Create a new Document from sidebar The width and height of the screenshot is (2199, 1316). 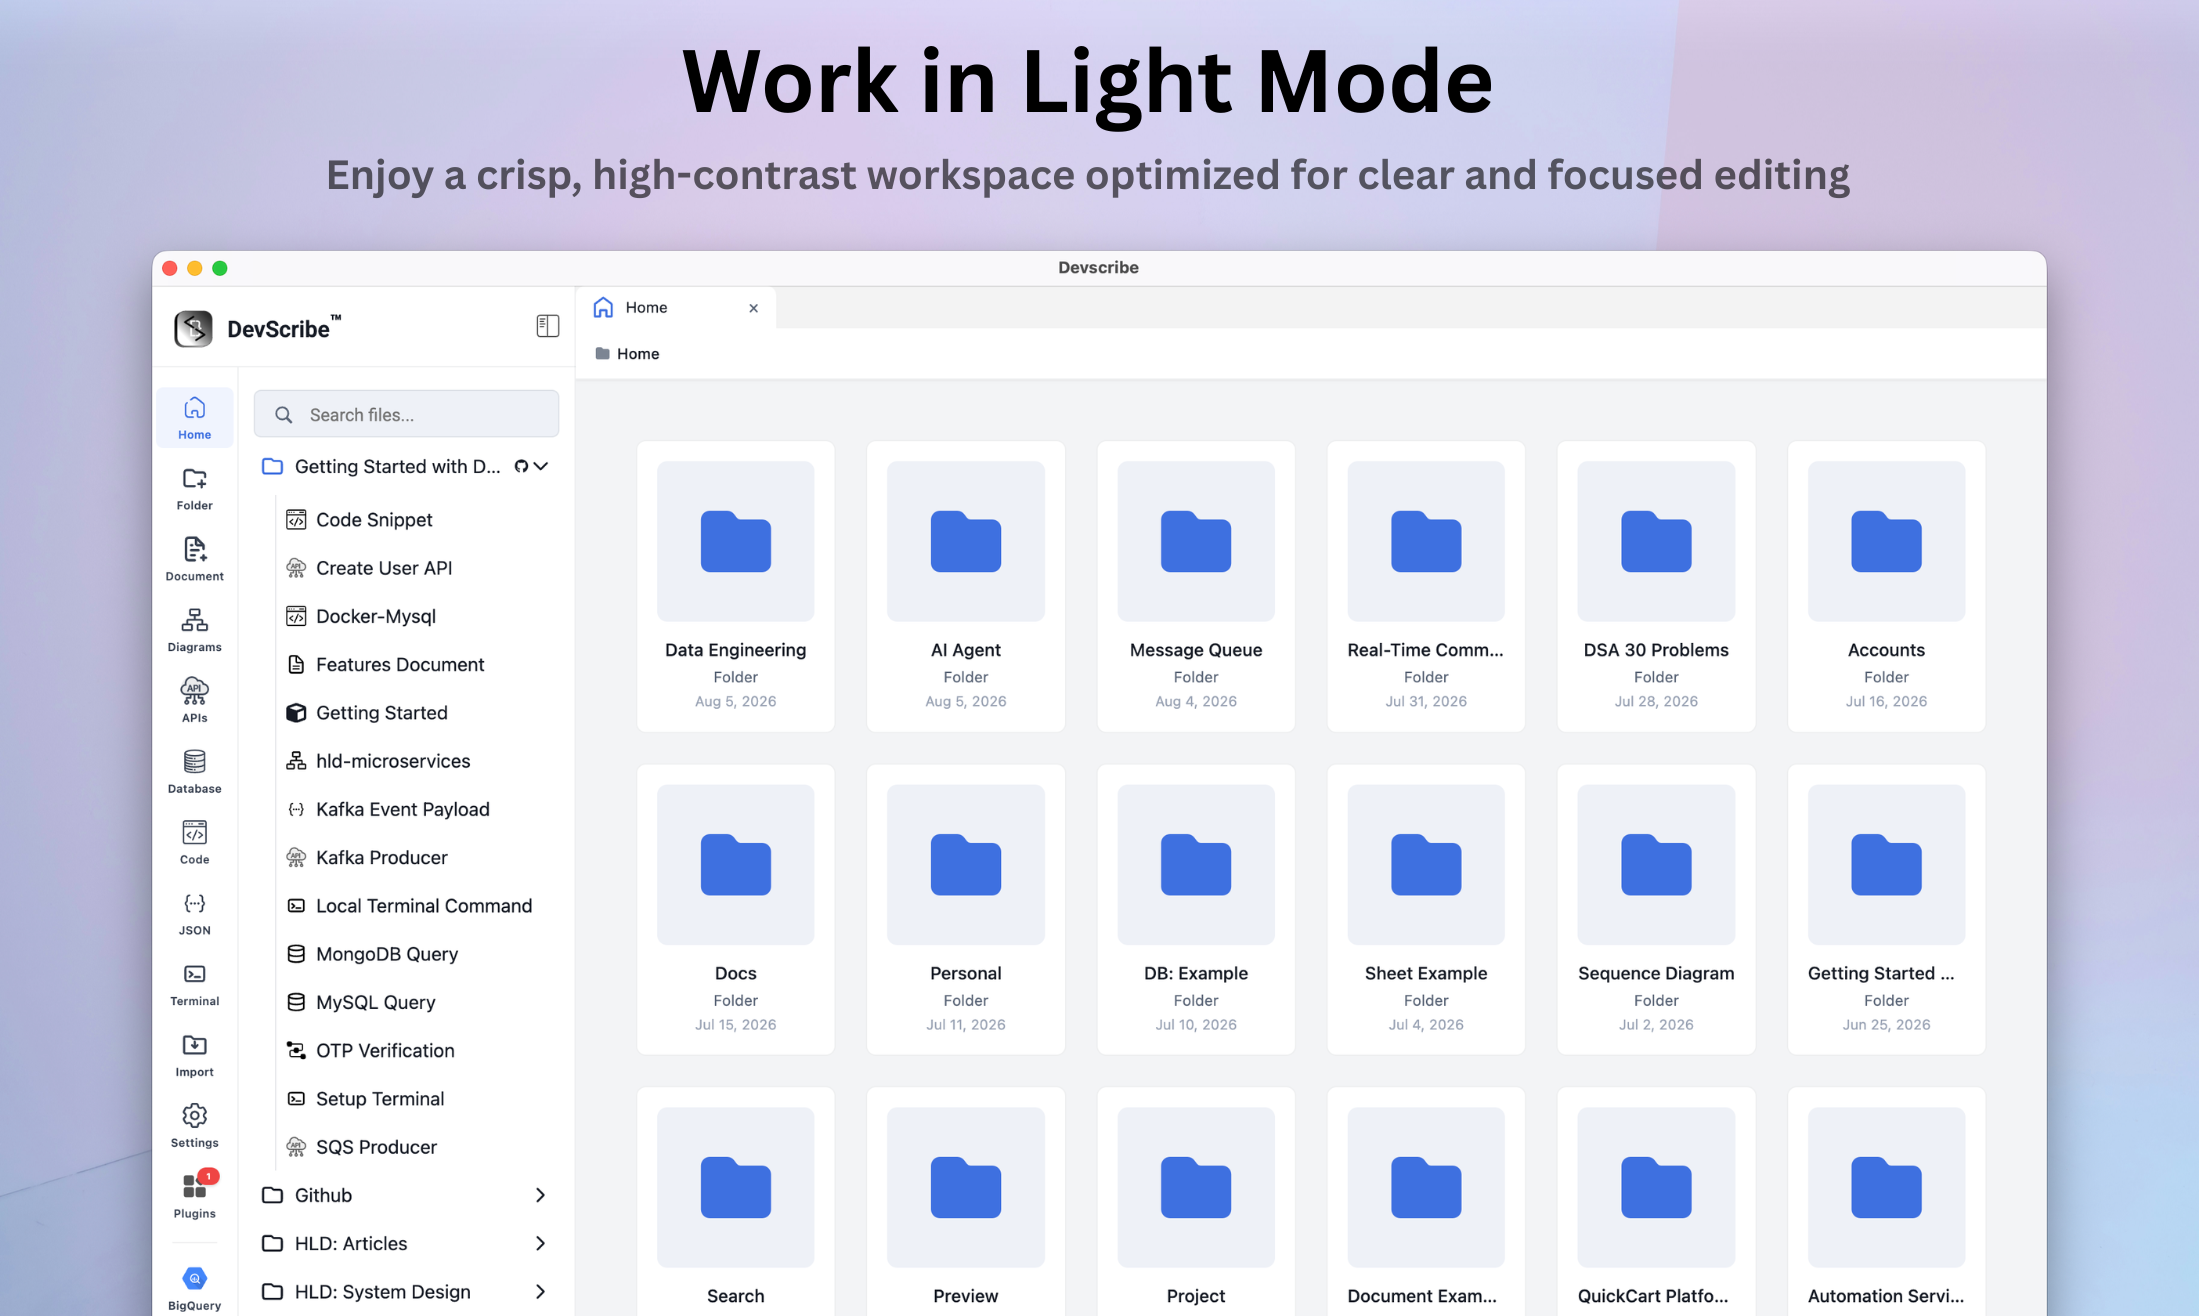194,559
